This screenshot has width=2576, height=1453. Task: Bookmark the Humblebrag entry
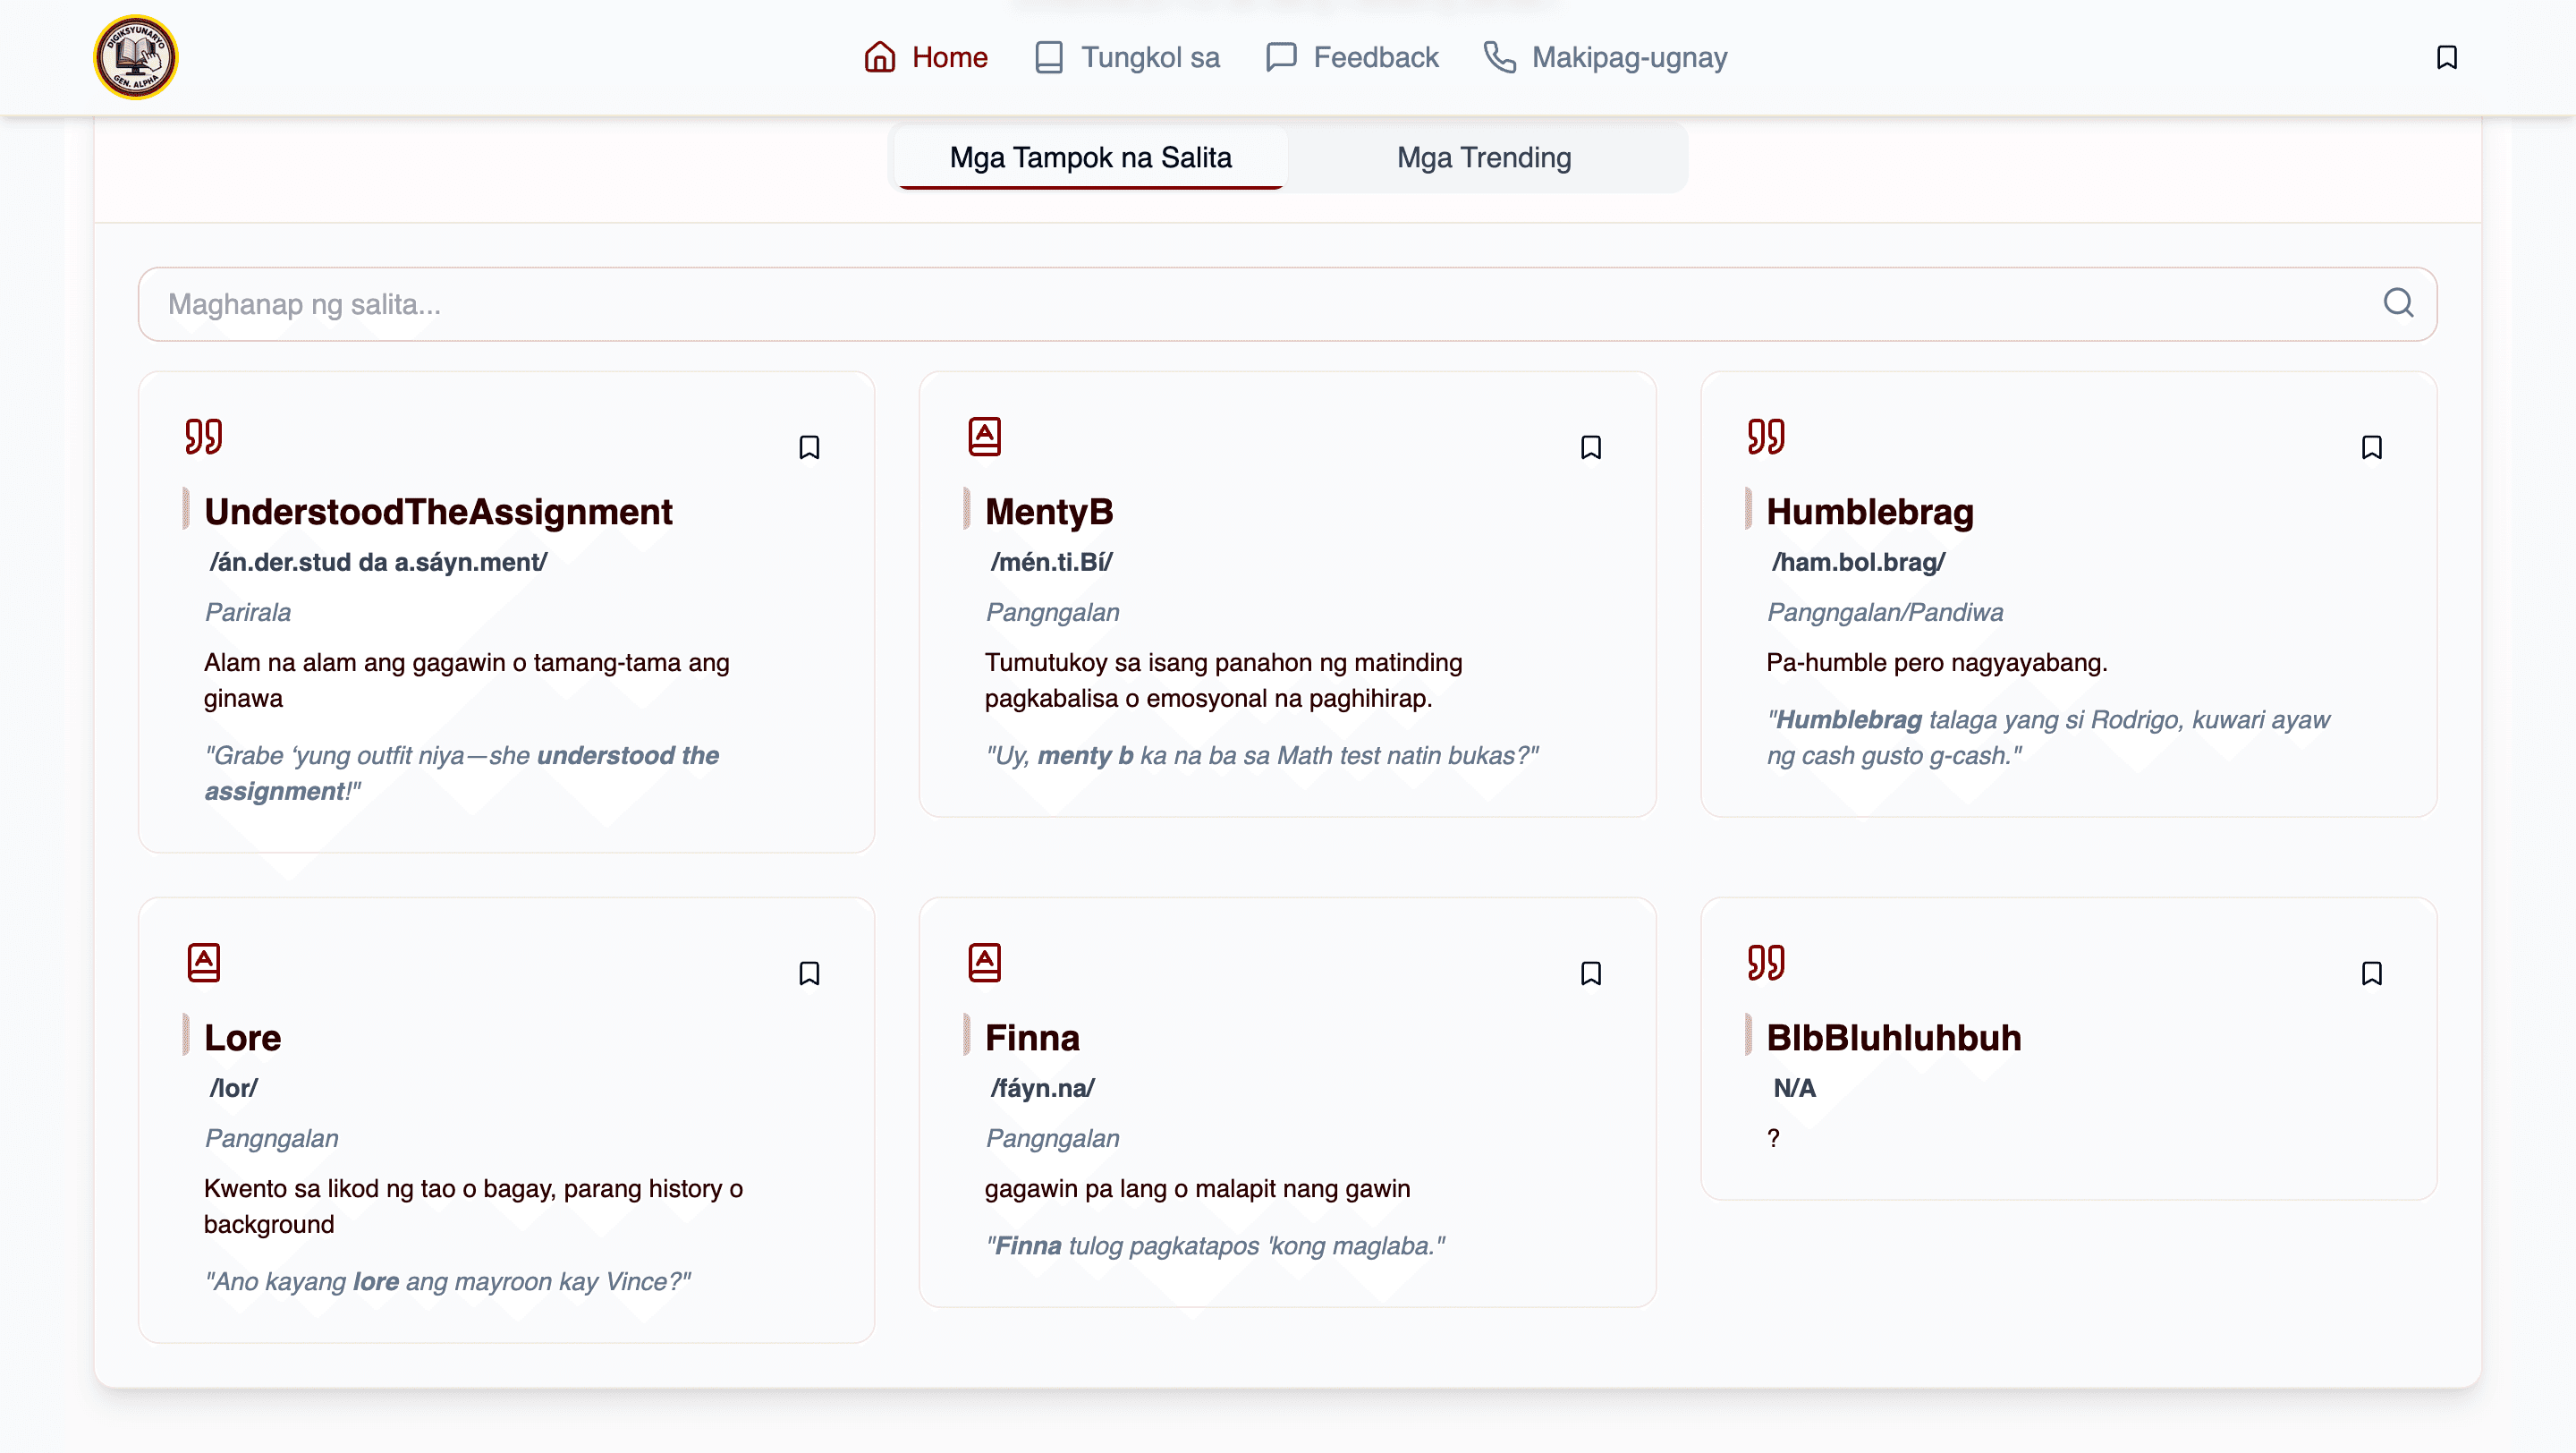tap(2372, 447)
